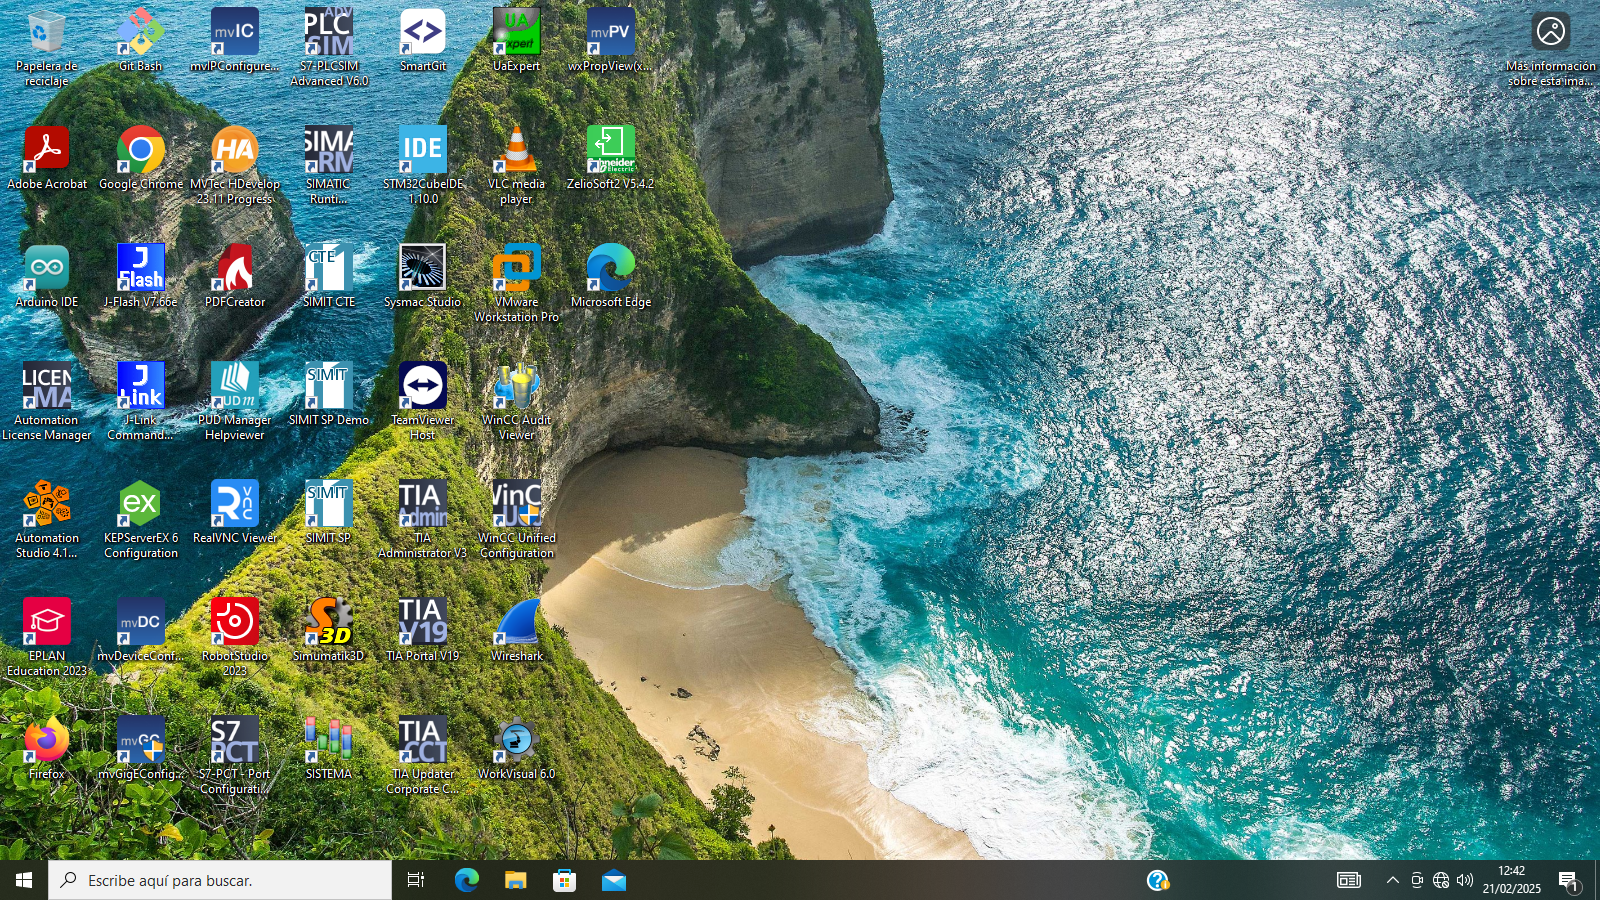Click the RobotStudio 2023 desktop icon
This screenshot has height=900, width=1600.
pos(235,623)
